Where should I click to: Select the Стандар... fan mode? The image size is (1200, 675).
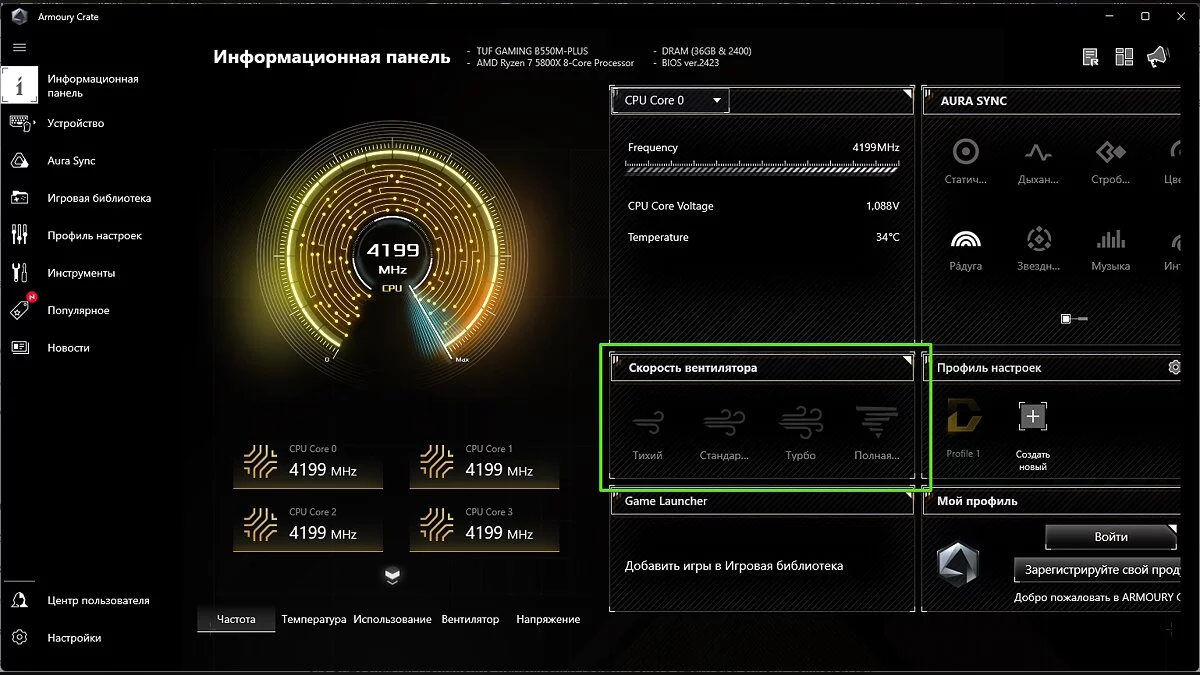pyautogui.click(x=724, y=432)
